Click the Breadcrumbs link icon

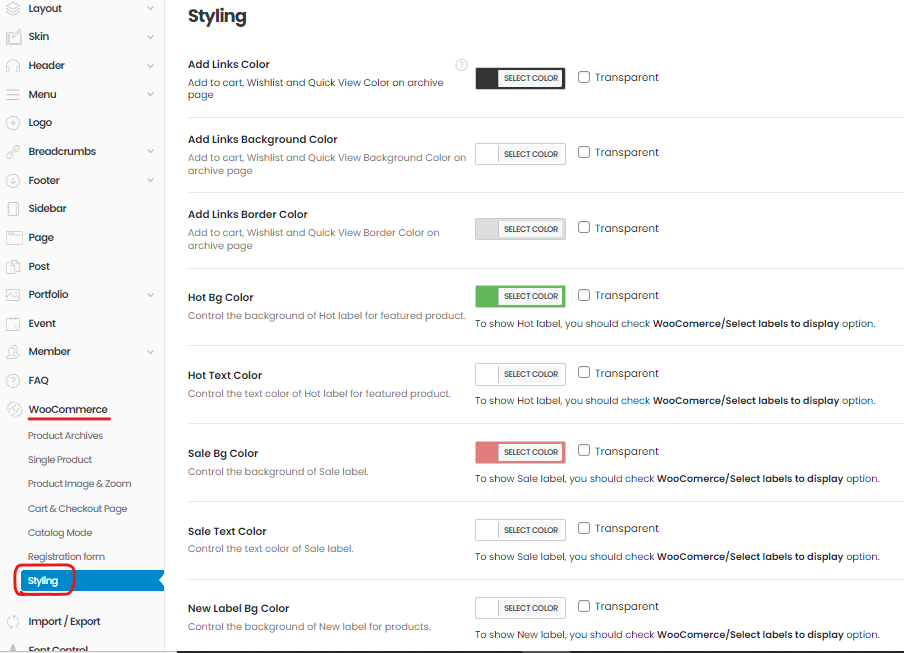[x=13, y=152]
